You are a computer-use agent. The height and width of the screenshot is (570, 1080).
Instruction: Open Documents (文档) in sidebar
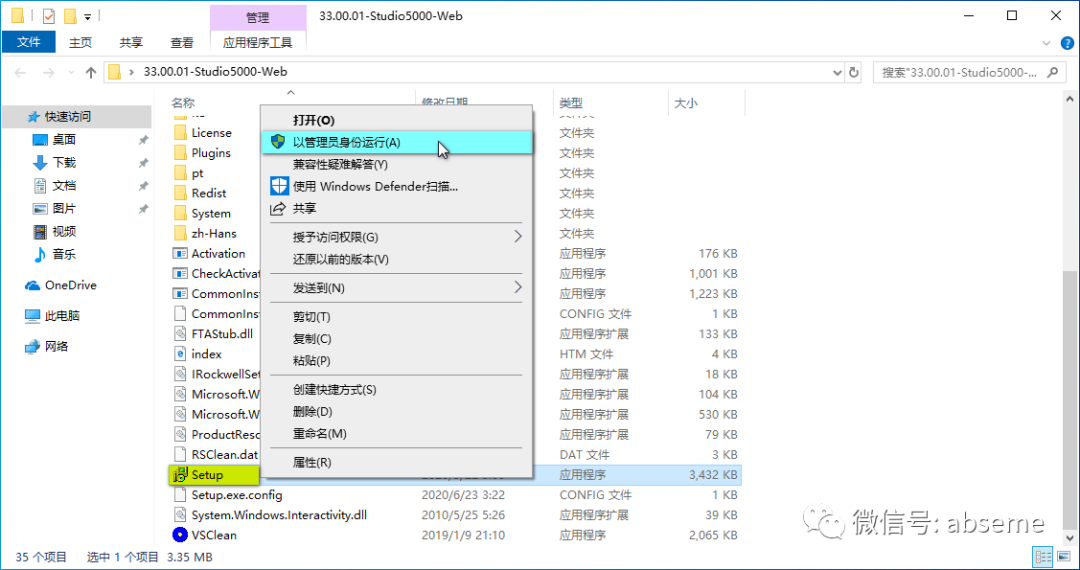click(x=64, y=186)
